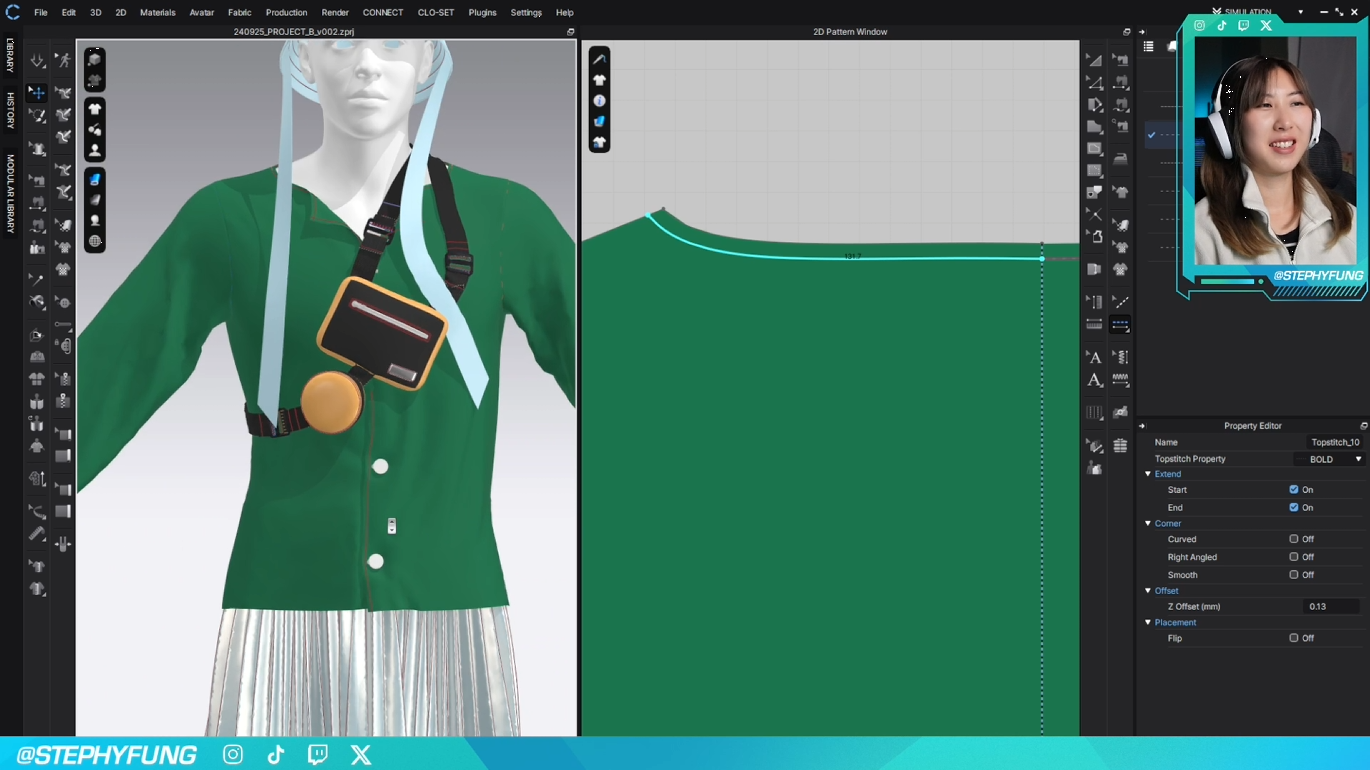The height and width of the screenshot is (770, 1370).
Task: Click the needle icon in 2D window toolbar
Action: (599, 59)
